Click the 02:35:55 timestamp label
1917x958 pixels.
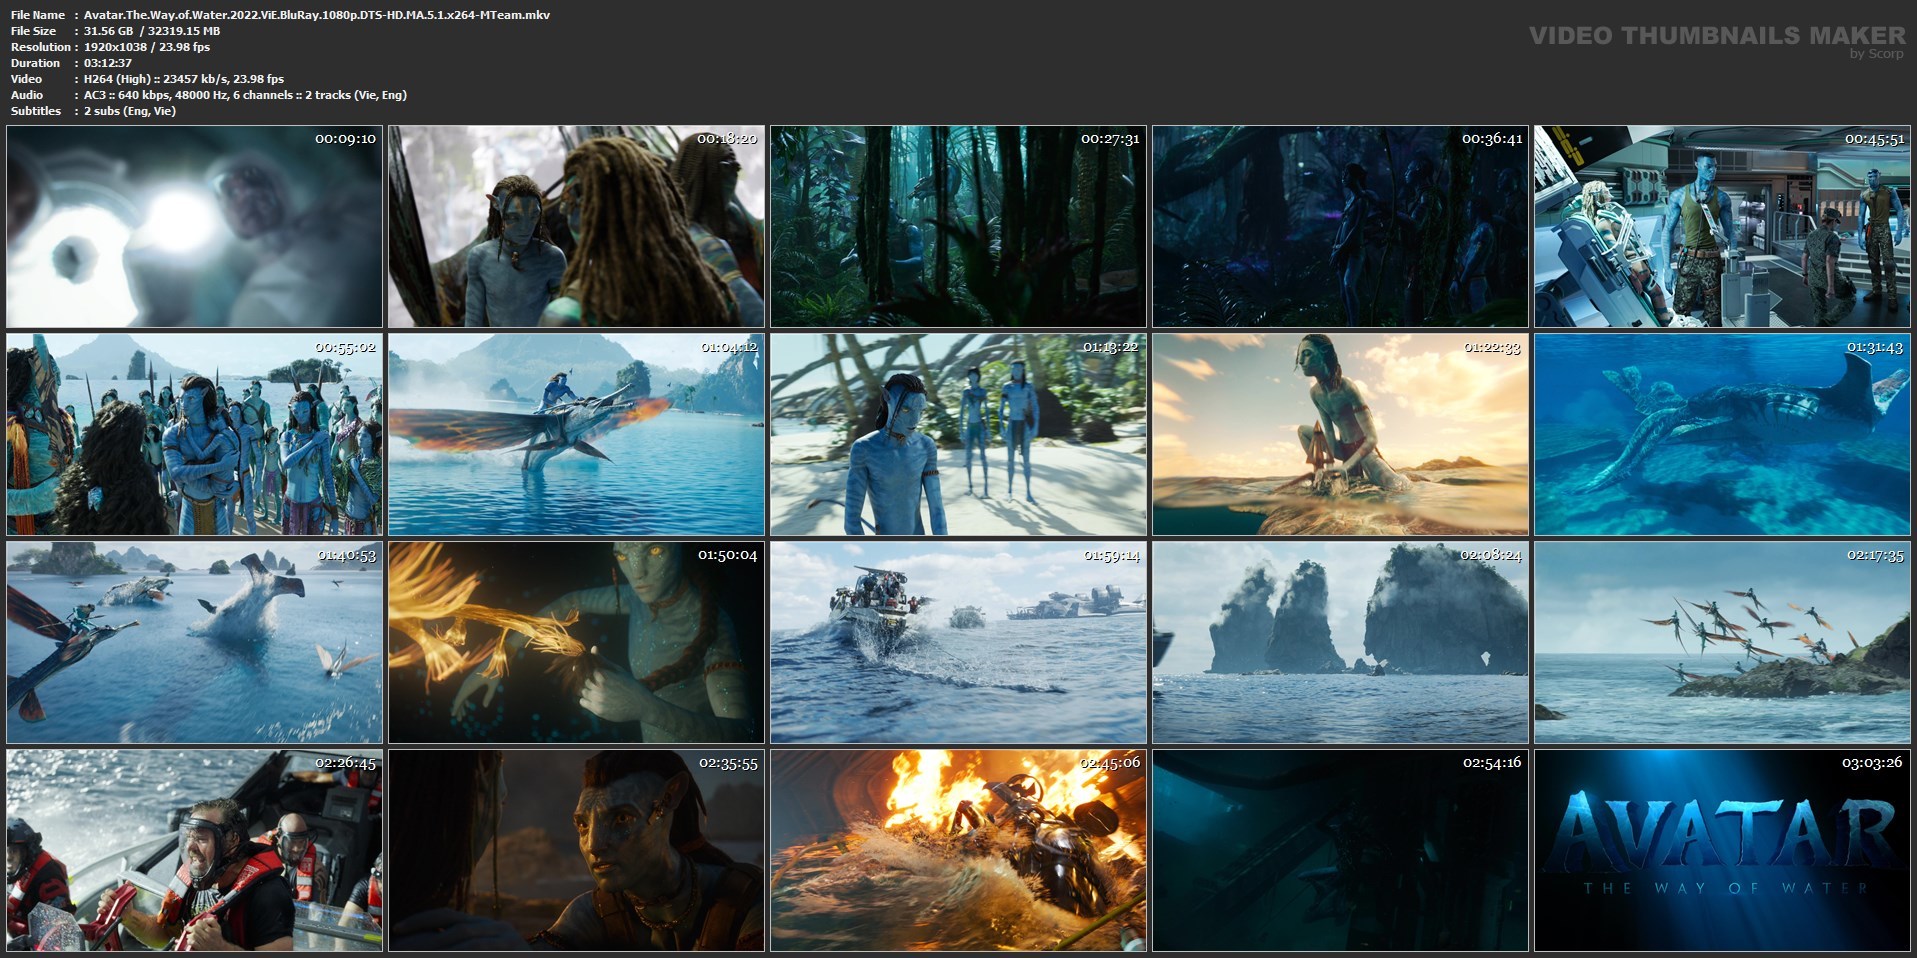727,763
